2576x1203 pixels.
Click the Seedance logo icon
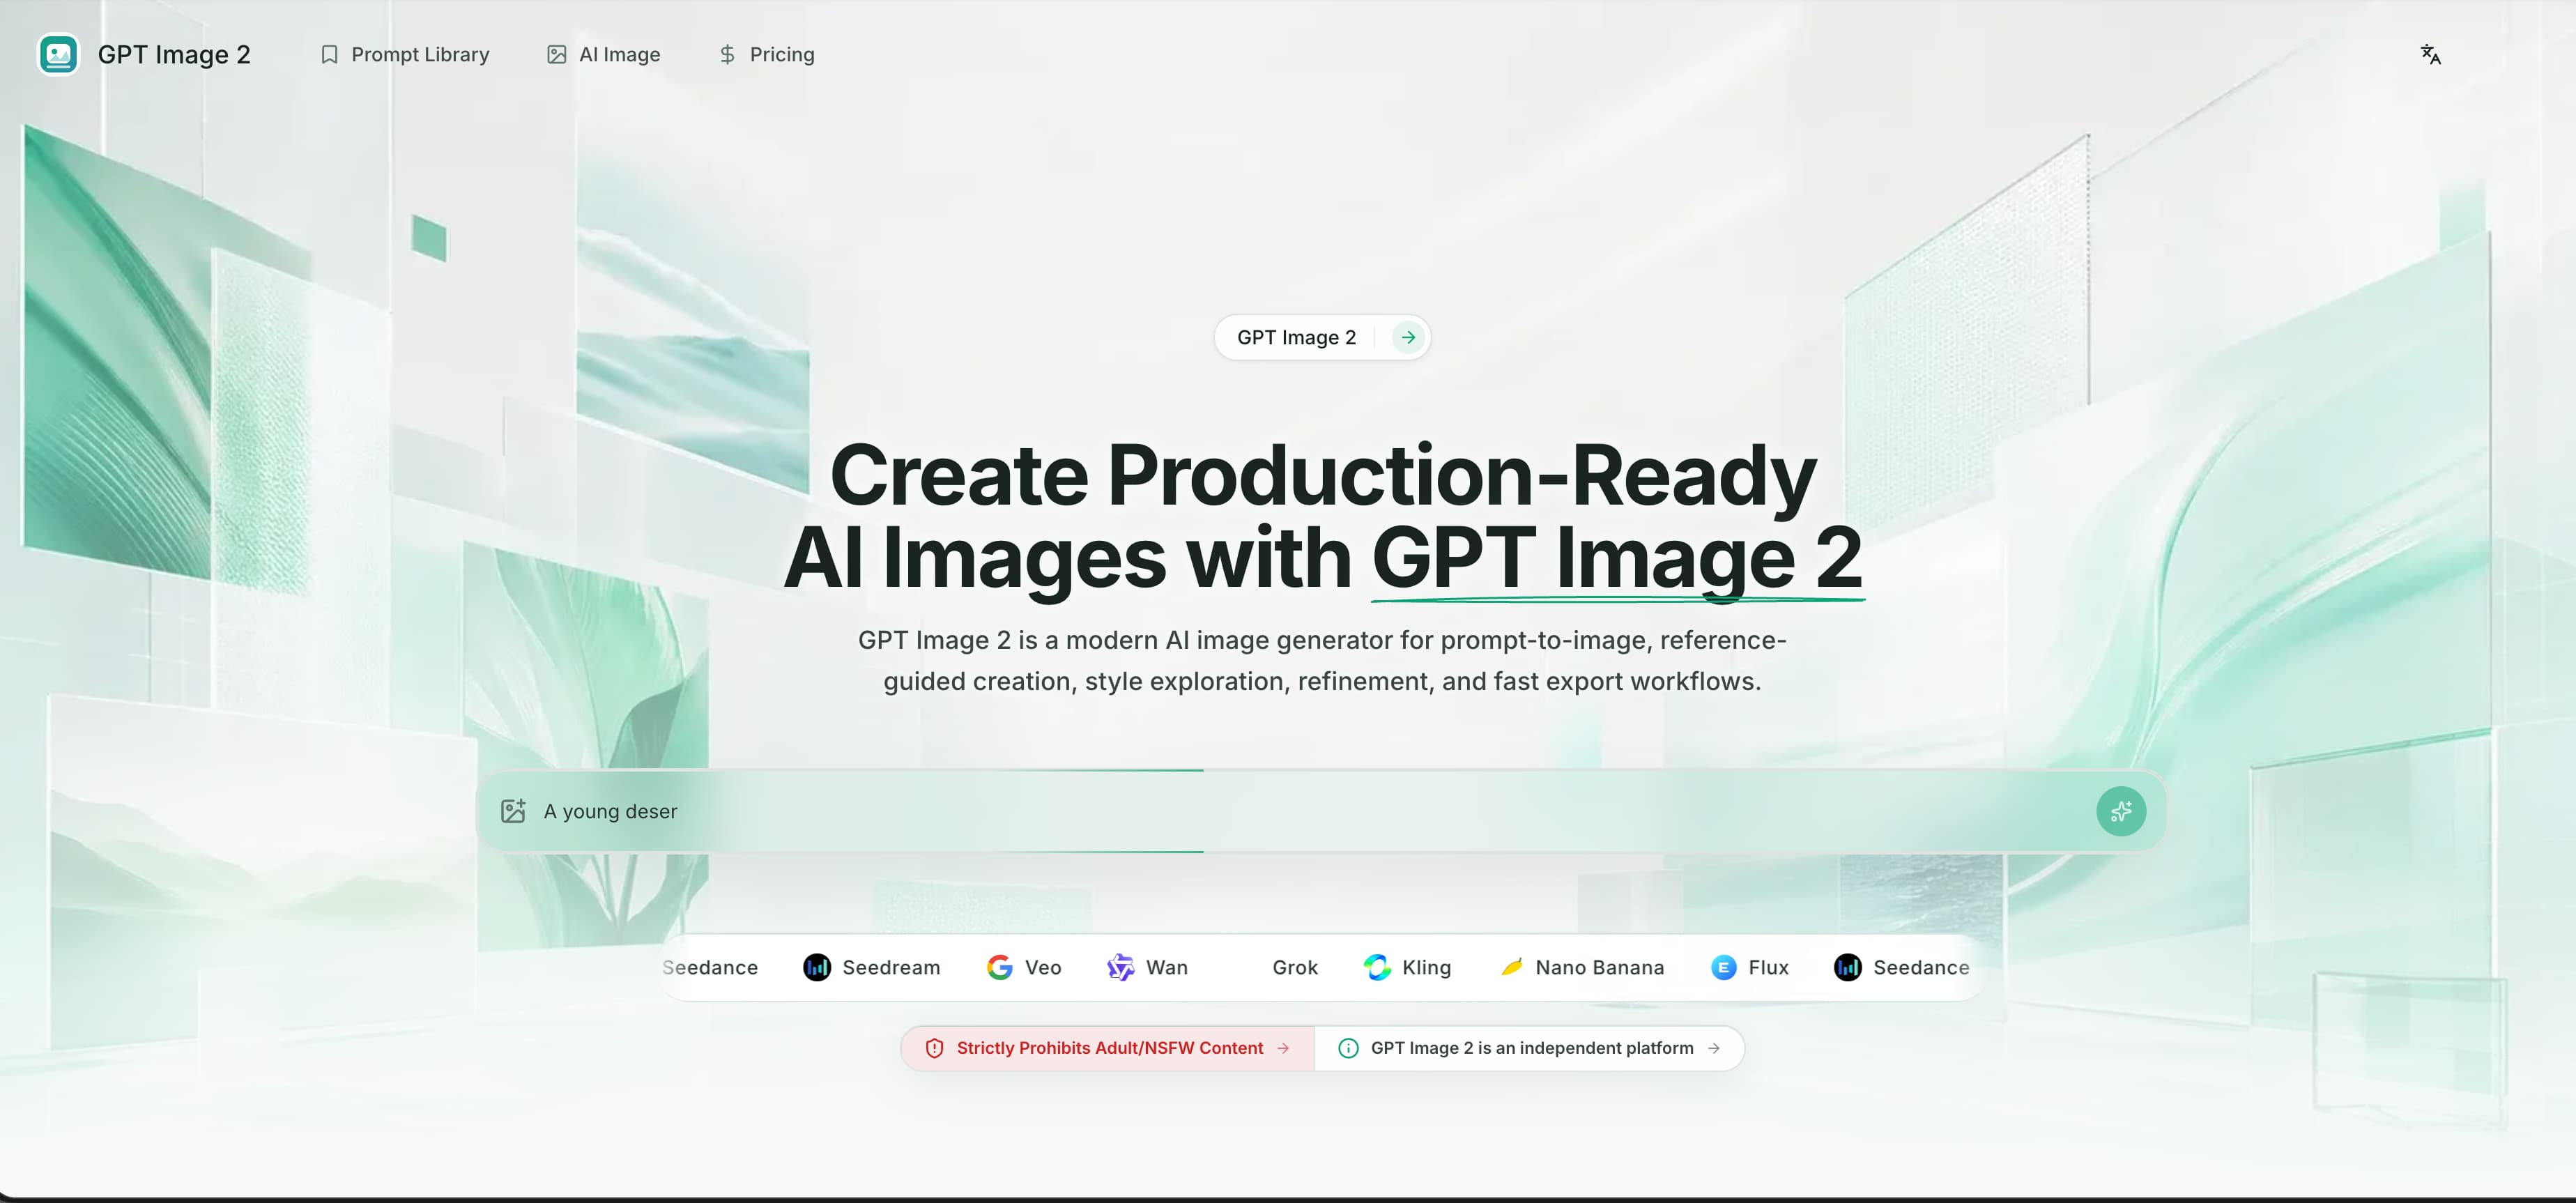point(1848,967)
